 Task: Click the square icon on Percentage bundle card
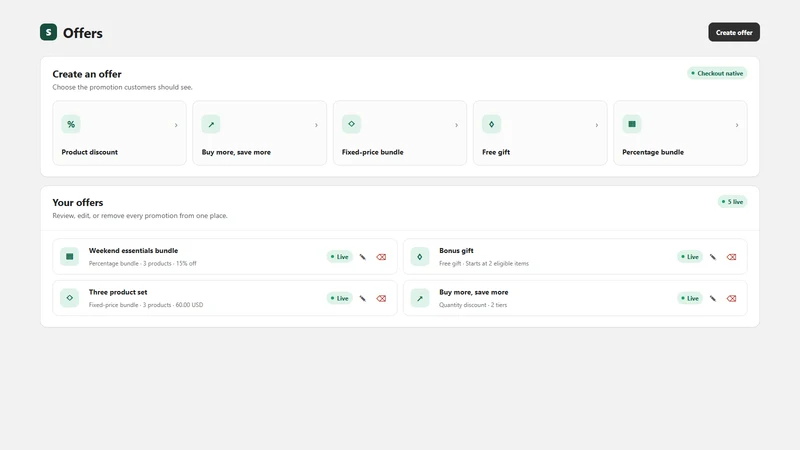632,124
